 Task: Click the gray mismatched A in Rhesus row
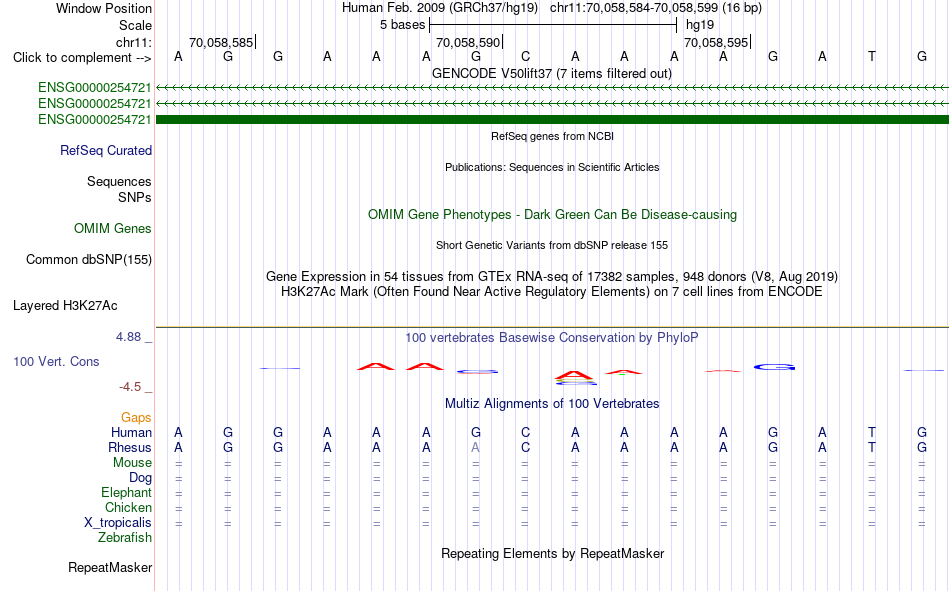(x=476, y=447)
